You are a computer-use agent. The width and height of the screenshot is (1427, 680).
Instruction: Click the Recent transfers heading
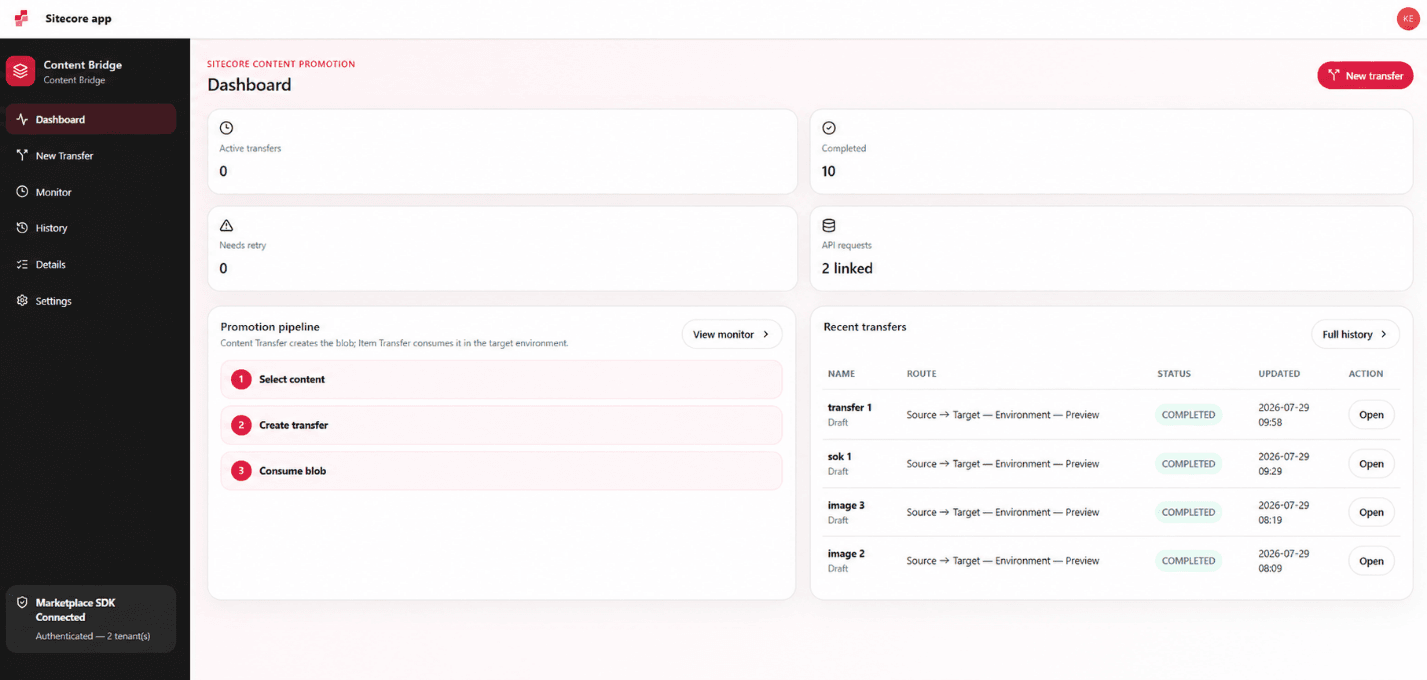click(x=865, y=327)
